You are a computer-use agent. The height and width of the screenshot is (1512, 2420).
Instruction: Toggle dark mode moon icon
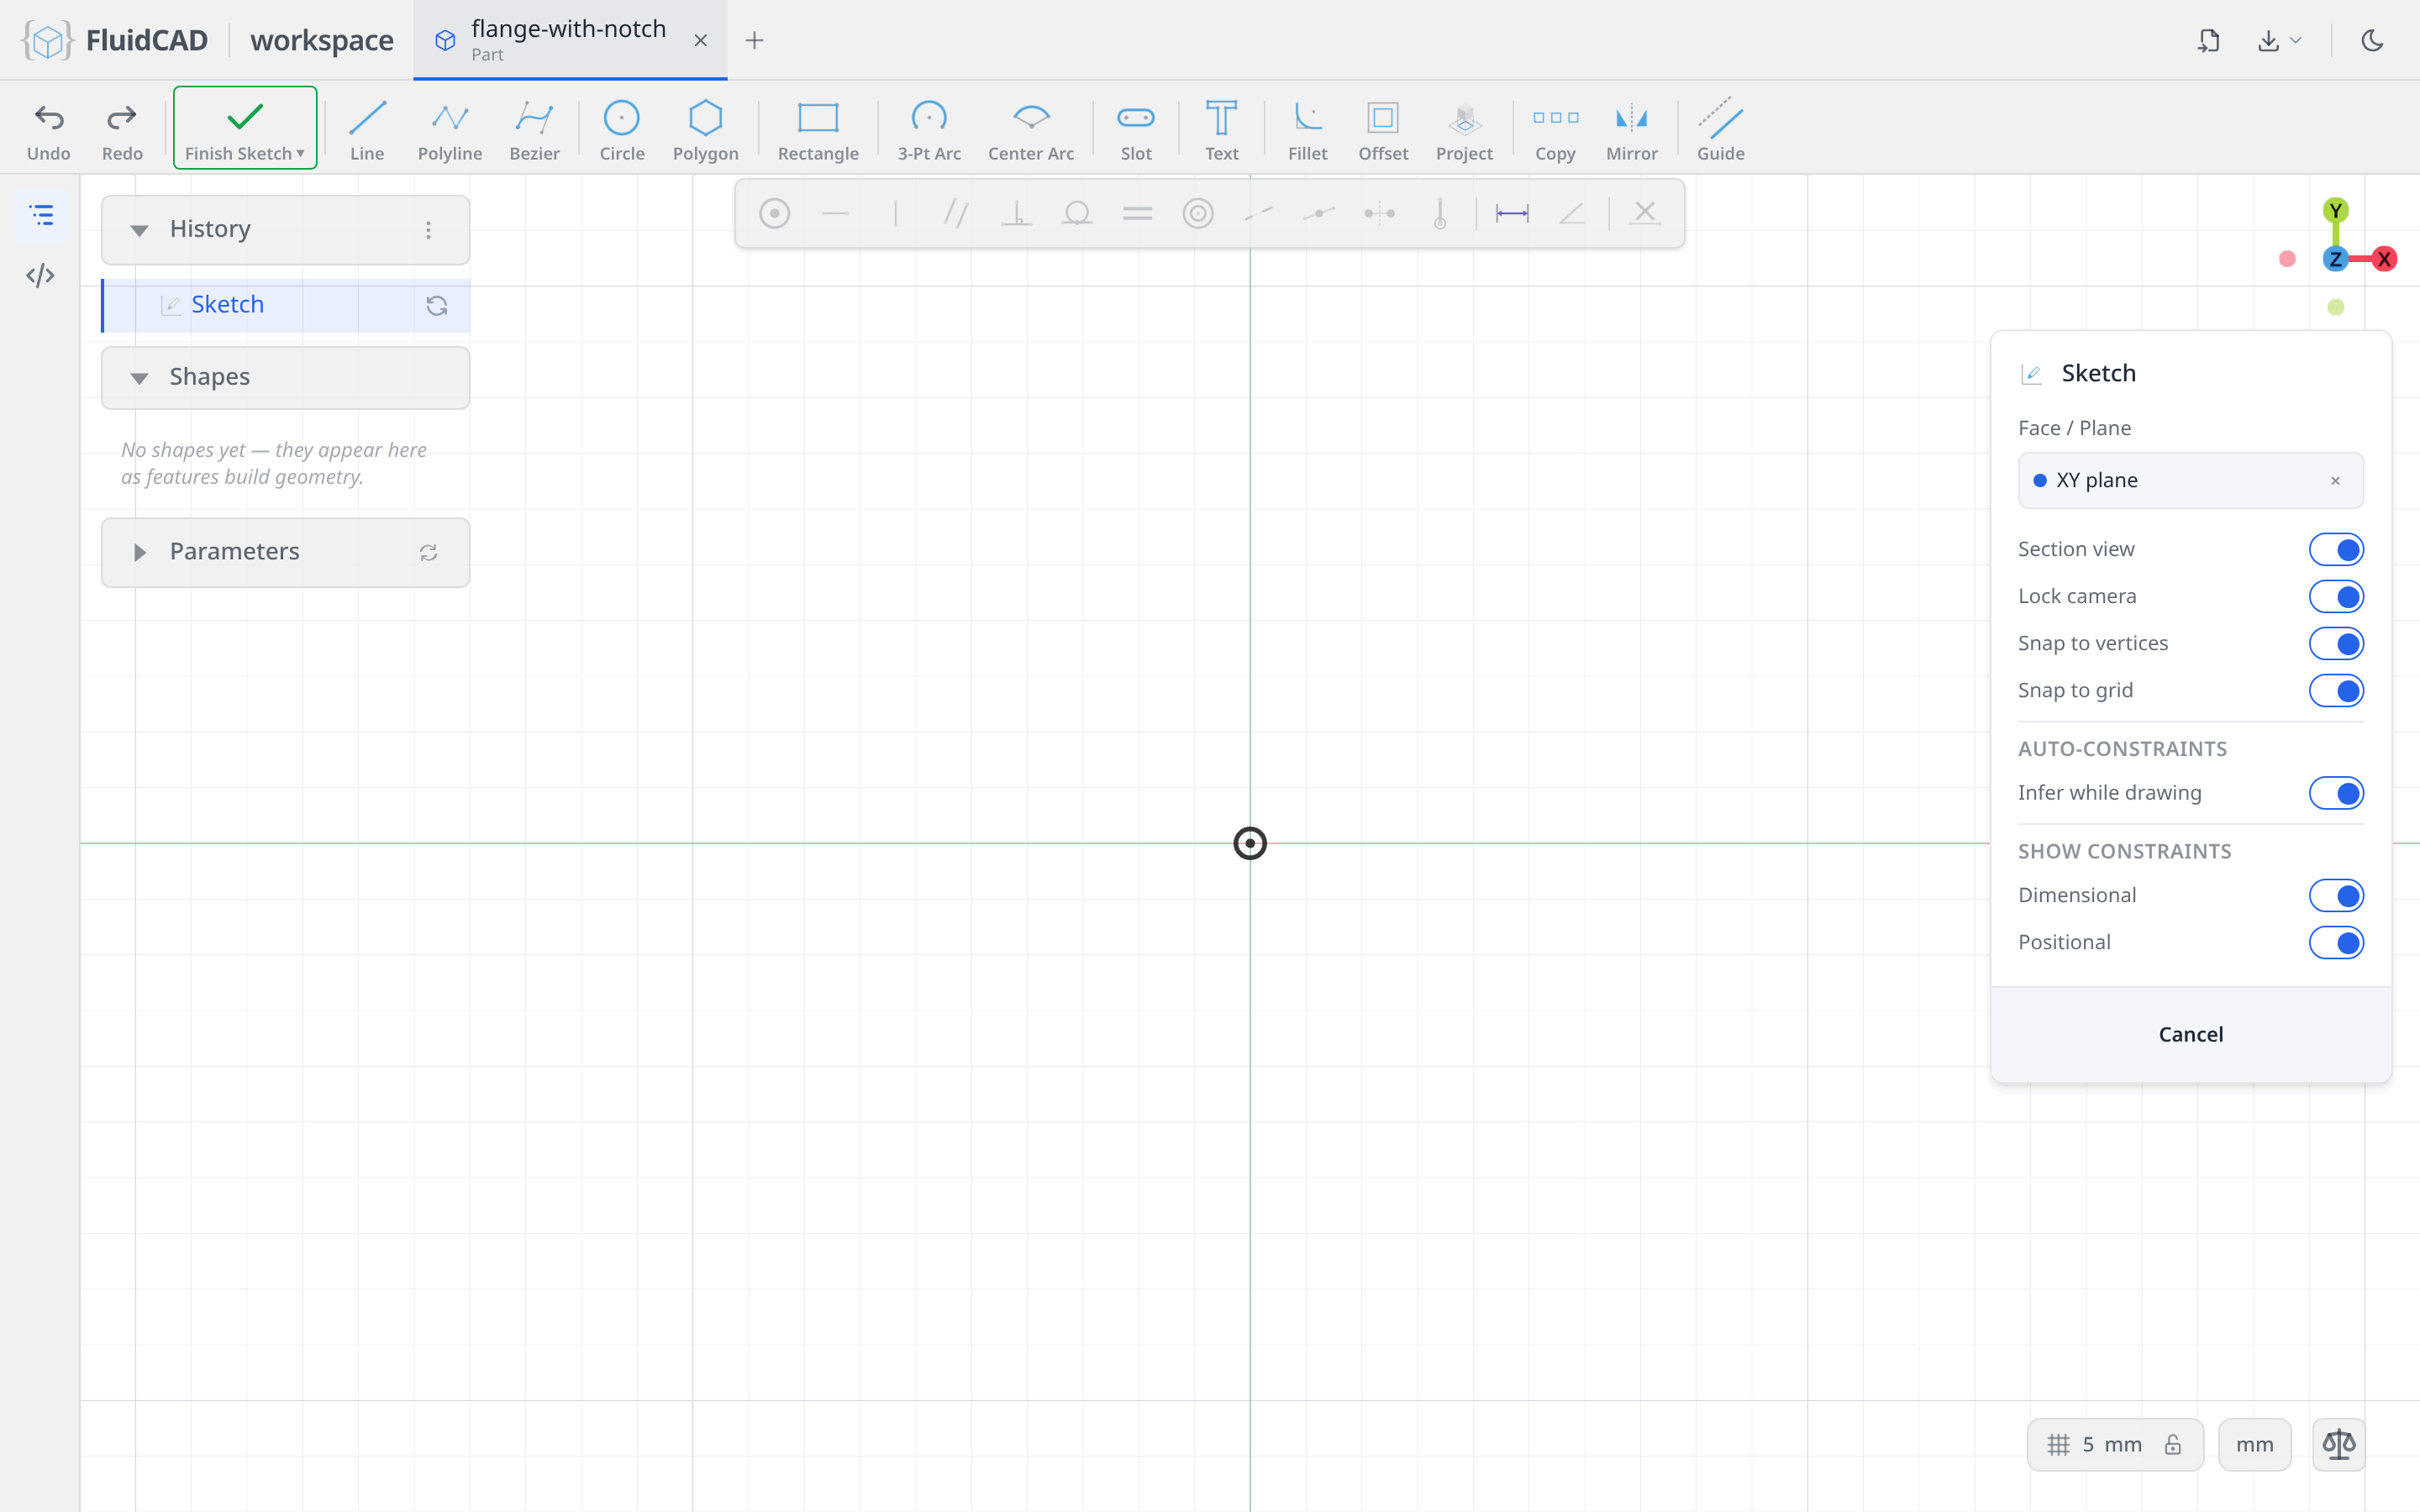click(x=2372, y=40)
